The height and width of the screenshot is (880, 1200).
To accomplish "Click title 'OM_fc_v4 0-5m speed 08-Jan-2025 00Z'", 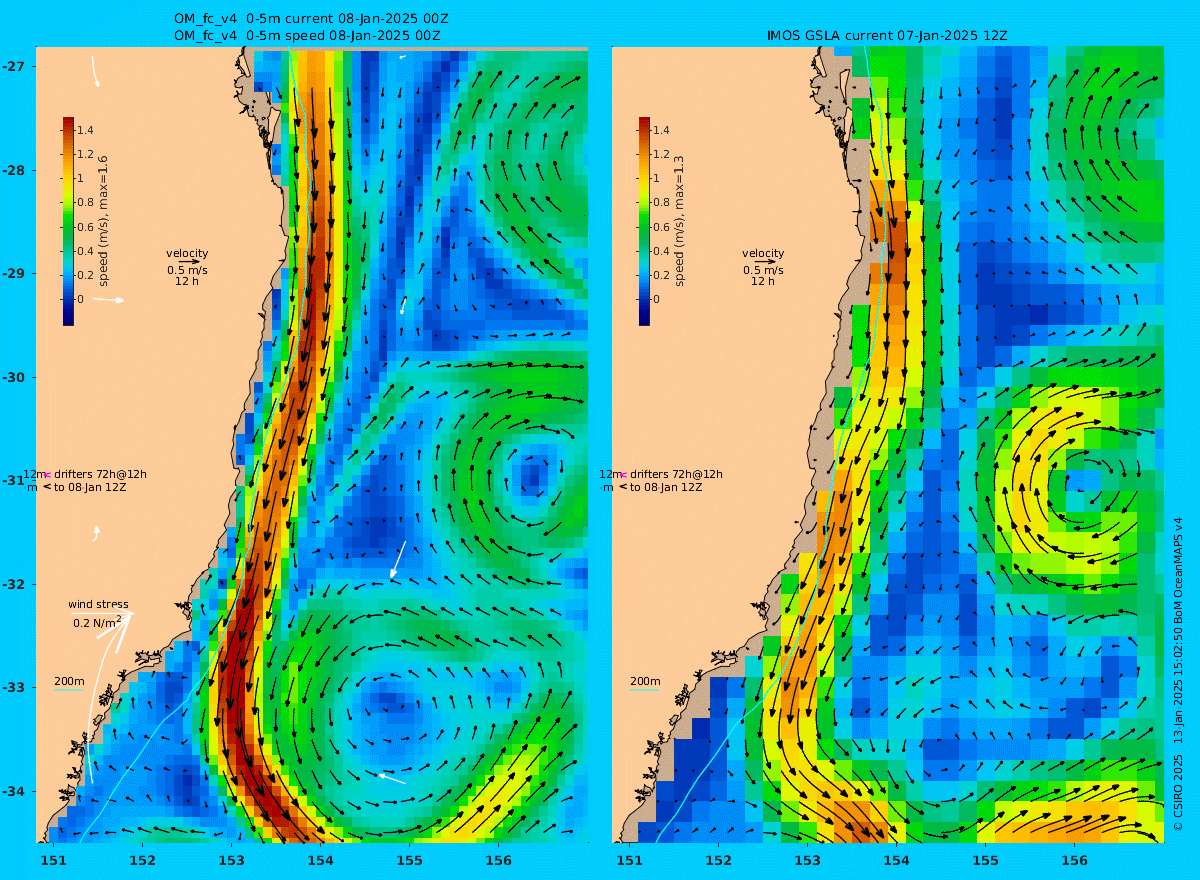I will [x=307, y=35].
